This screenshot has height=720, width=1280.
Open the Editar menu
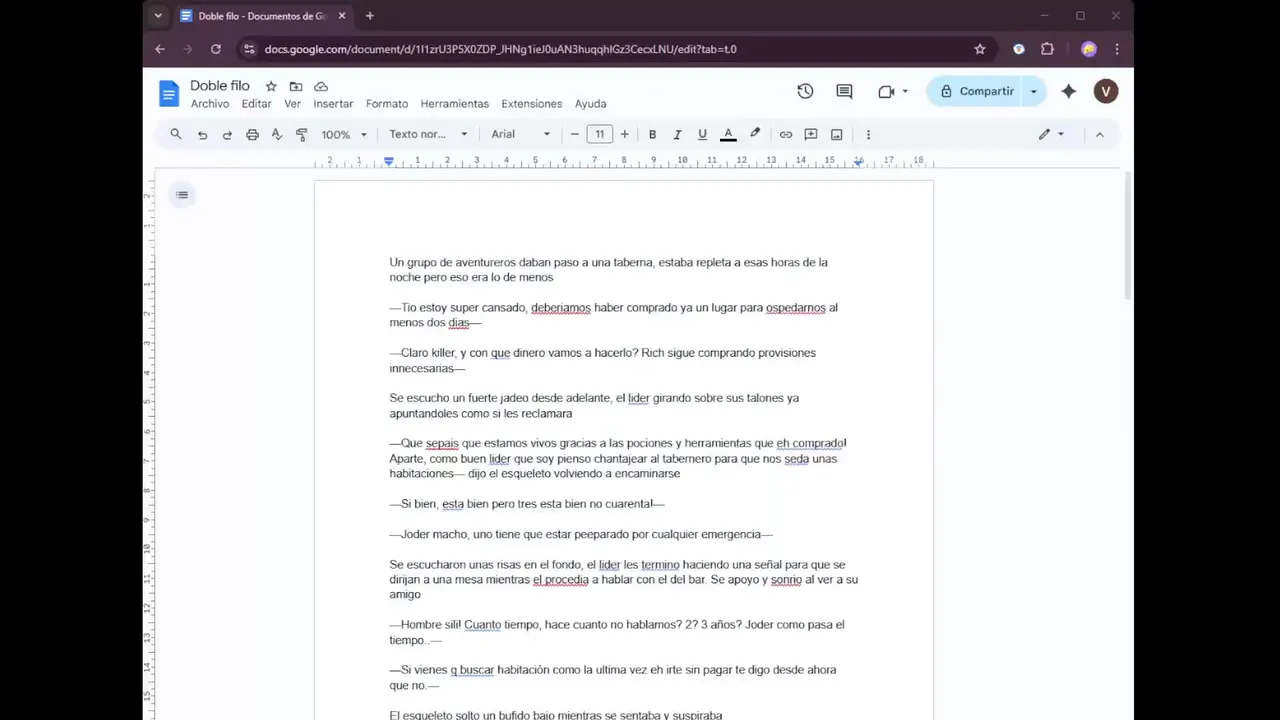256,104
